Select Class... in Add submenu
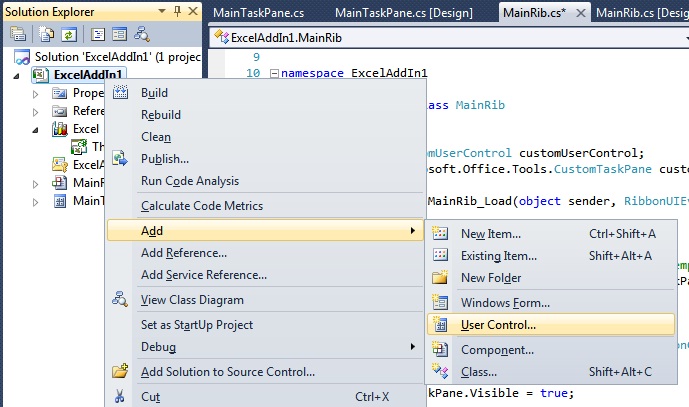 551,372
